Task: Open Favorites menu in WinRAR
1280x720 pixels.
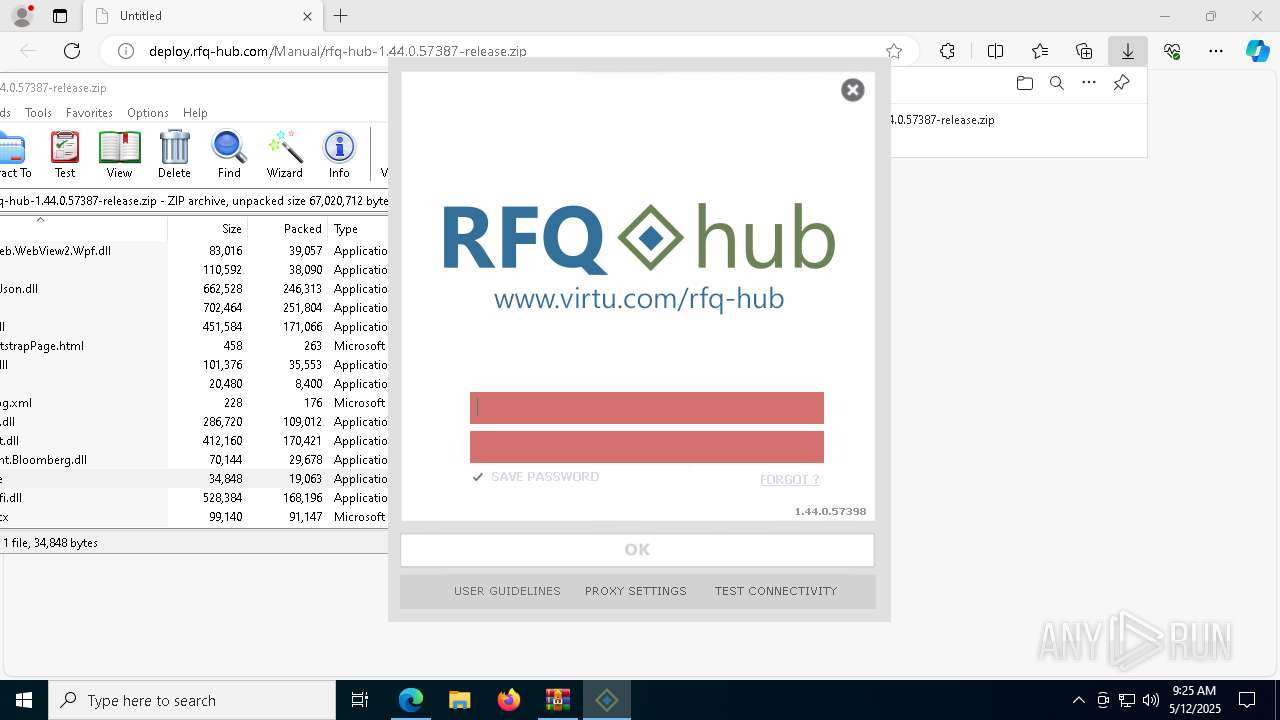Action: (x=89, y=113)
